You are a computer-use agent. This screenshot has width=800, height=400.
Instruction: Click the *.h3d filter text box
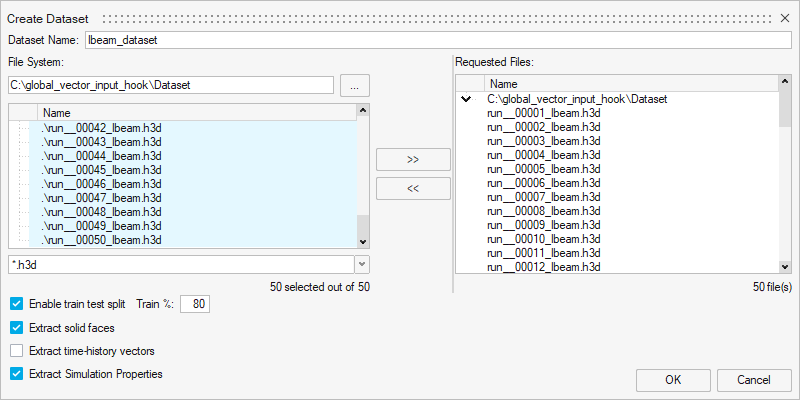click(182, 264)
